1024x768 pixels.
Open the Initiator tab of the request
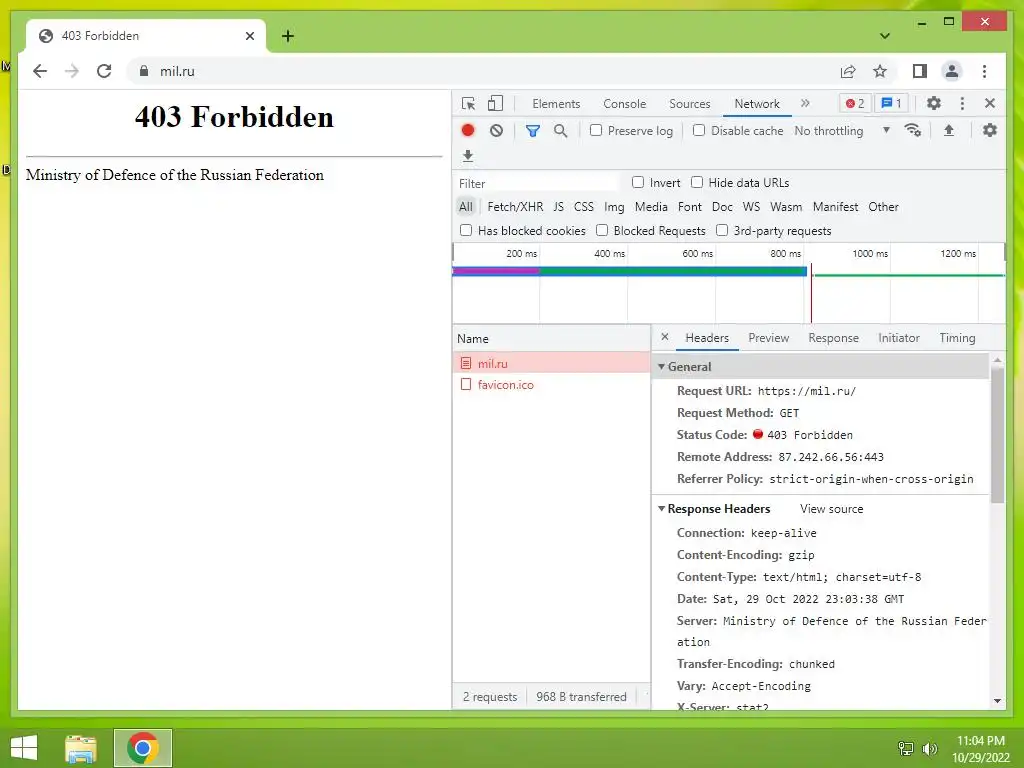899,338
